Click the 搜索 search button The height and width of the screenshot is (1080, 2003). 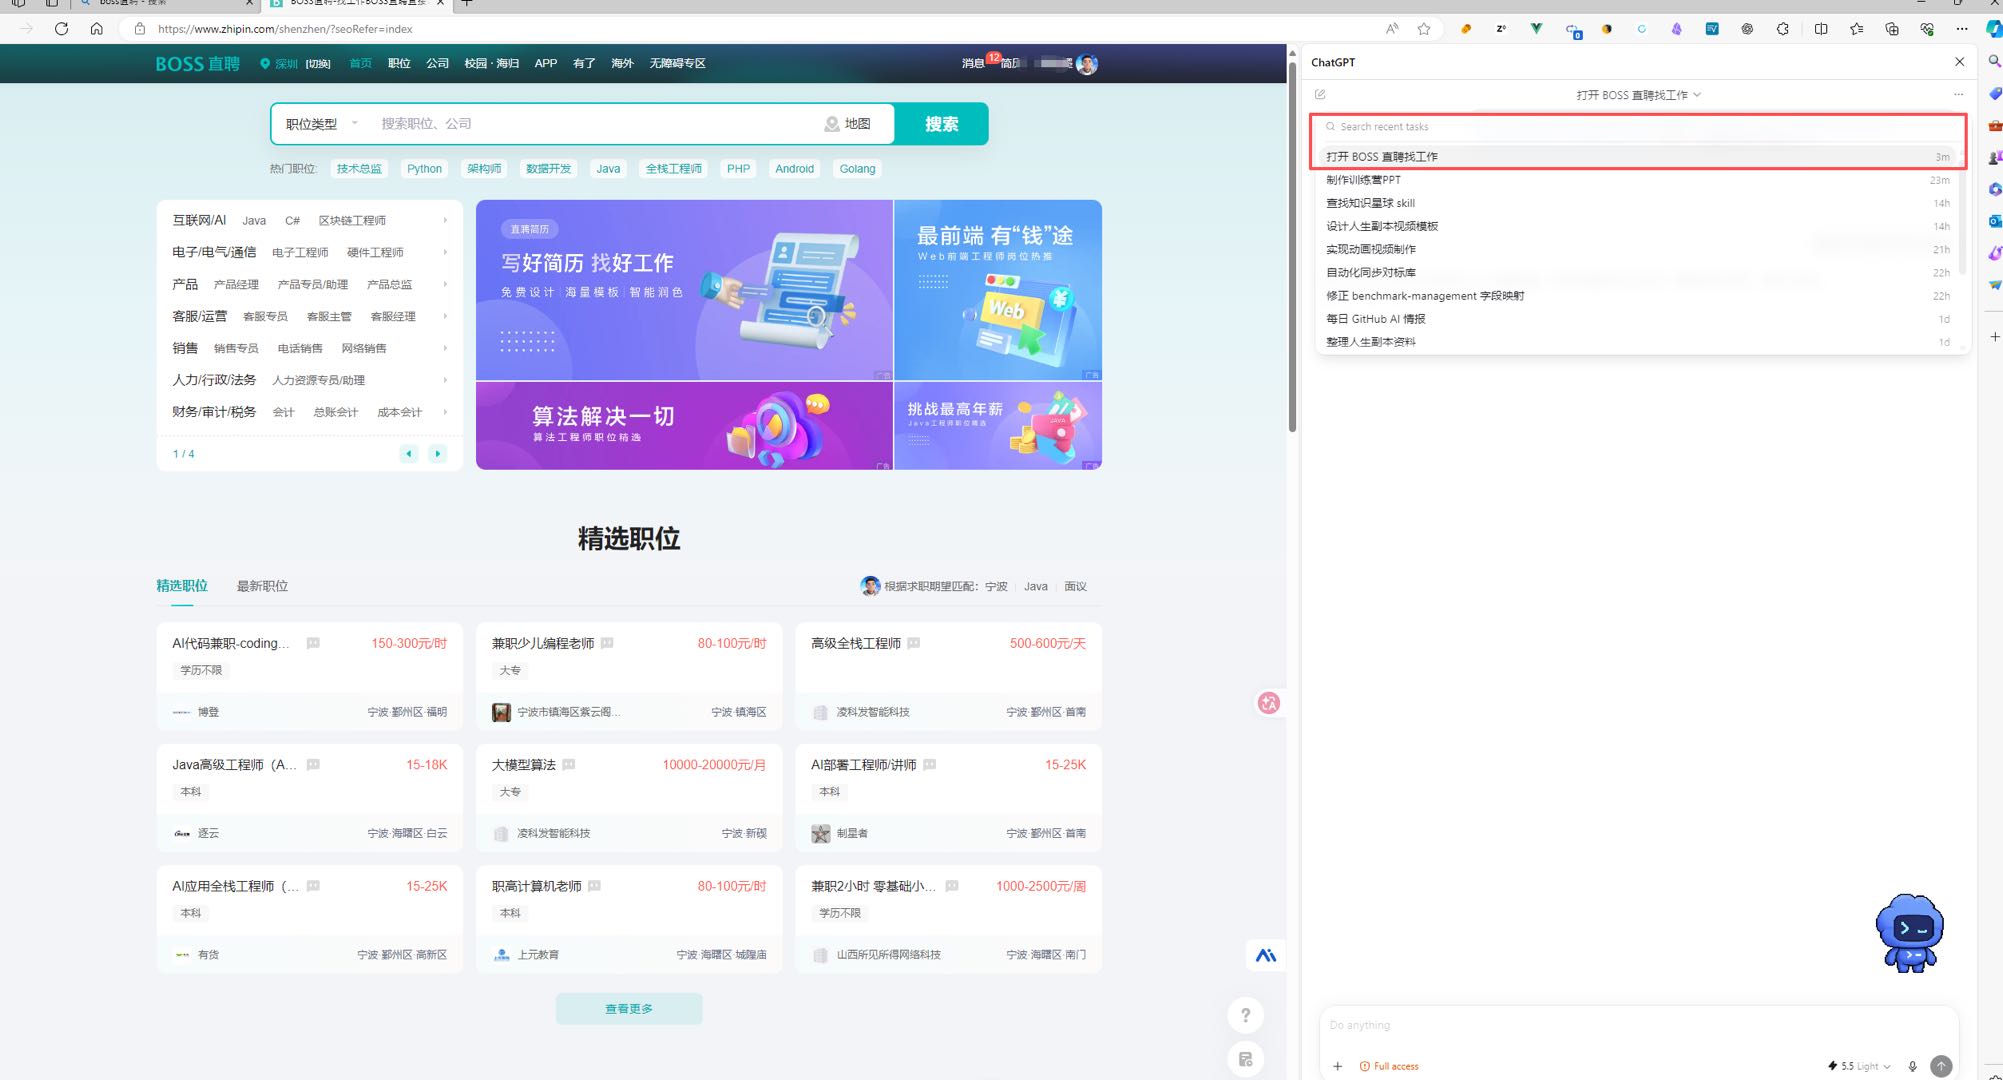click(x=941, y=124)
